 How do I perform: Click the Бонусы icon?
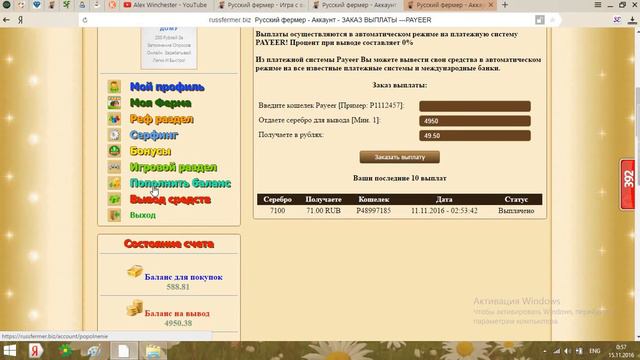114,151
